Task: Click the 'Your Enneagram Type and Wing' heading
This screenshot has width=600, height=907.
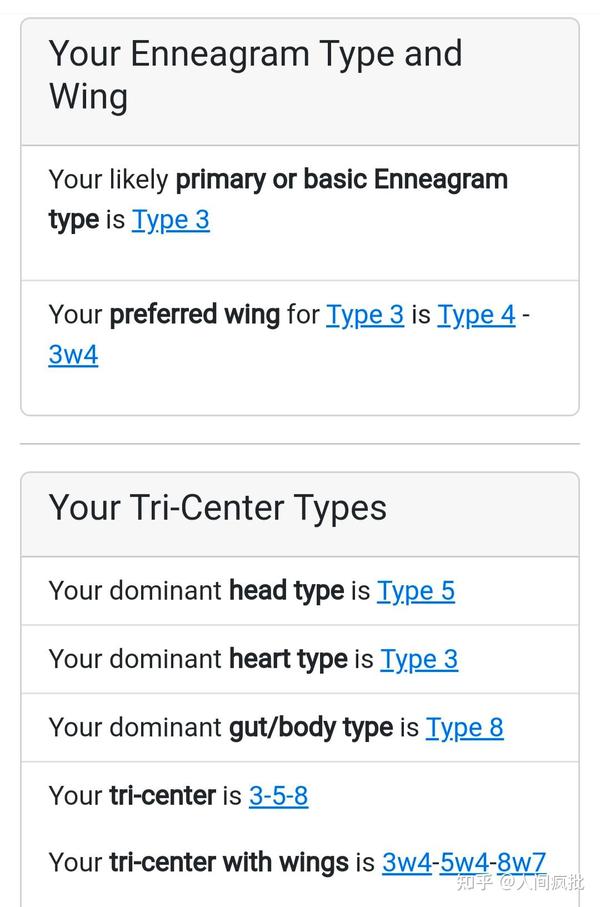Action: click(255, 75)
